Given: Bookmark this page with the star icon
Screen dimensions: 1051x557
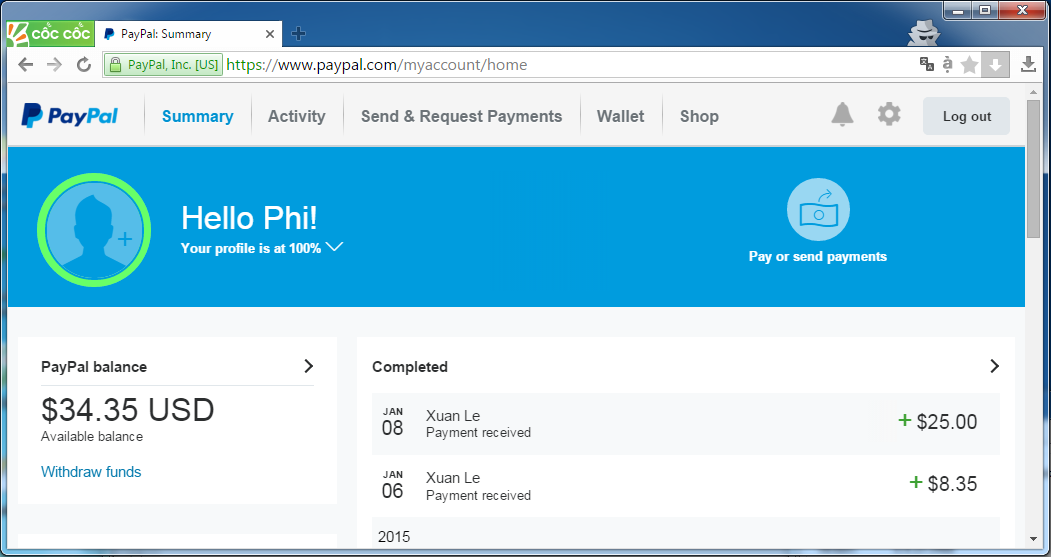Looking at the screenshot, I should click(x=969, y=65).
